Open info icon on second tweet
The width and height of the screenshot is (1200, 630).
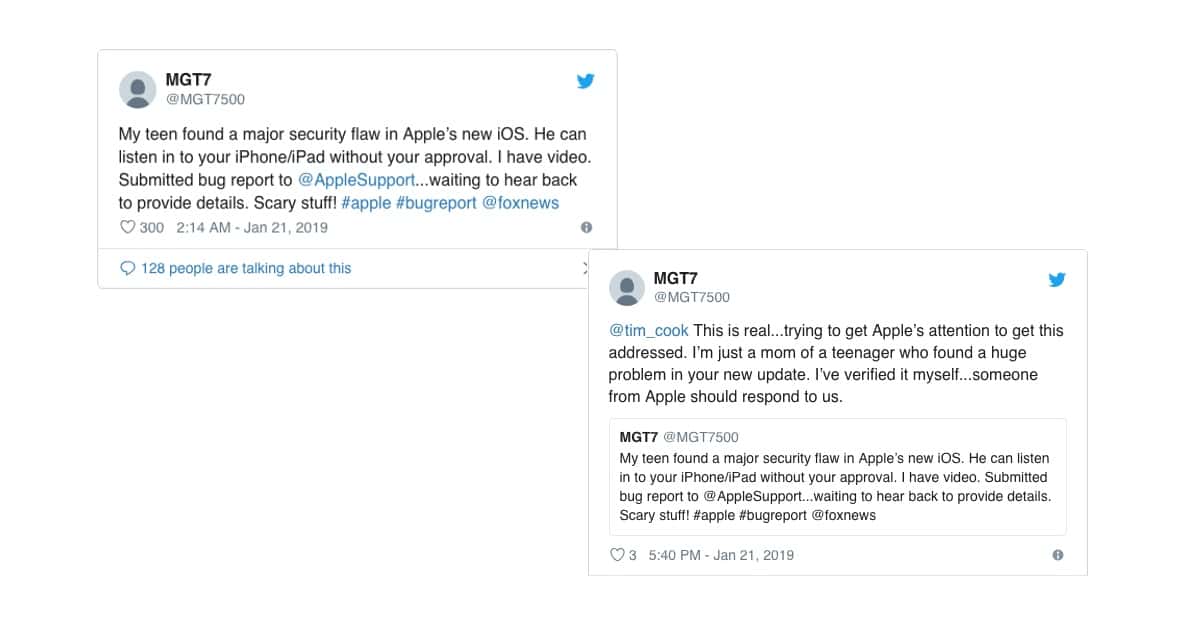(1058, 555)
